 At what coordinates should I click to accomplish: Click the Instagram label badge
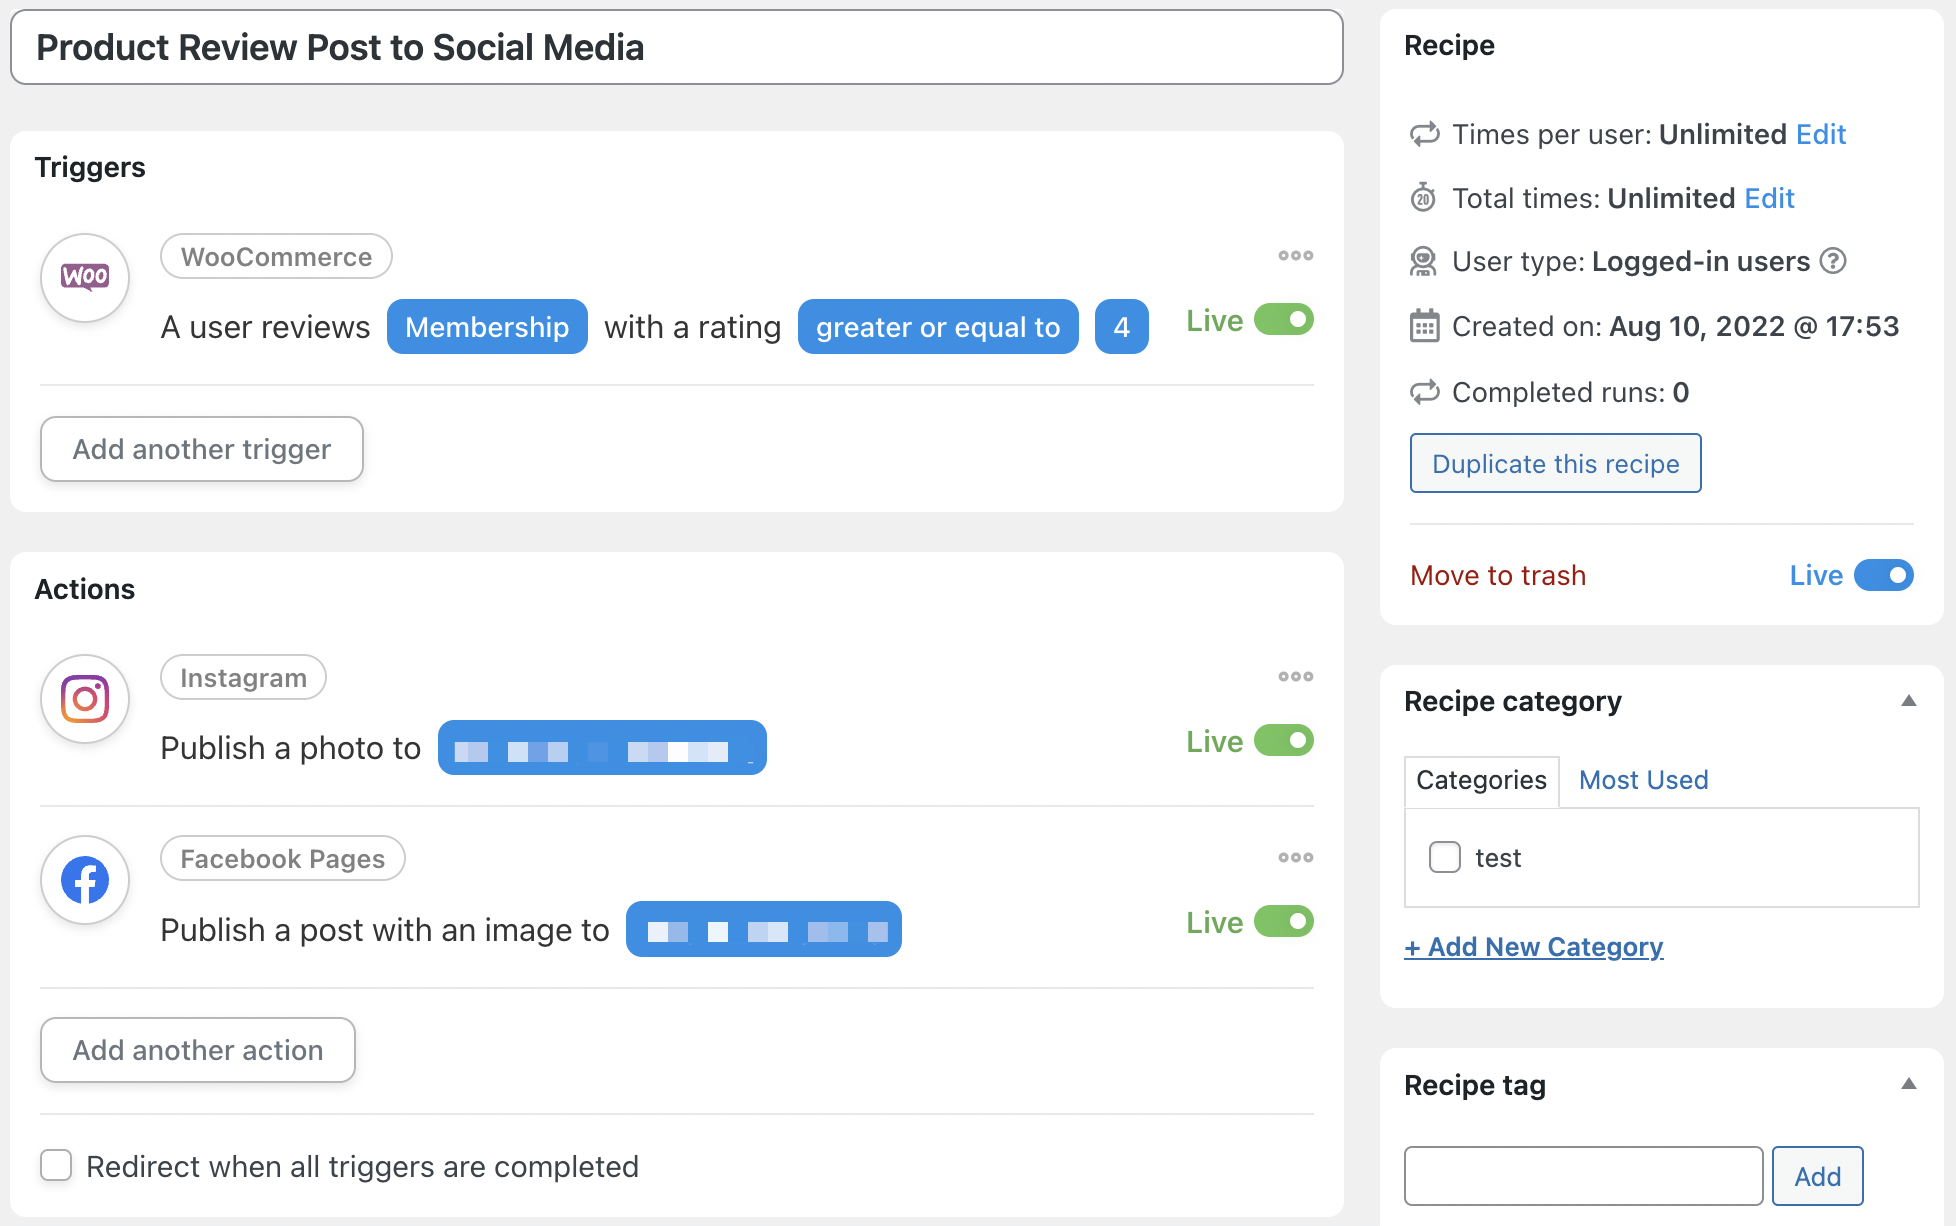pyautogui.click(x=243, y=678)
